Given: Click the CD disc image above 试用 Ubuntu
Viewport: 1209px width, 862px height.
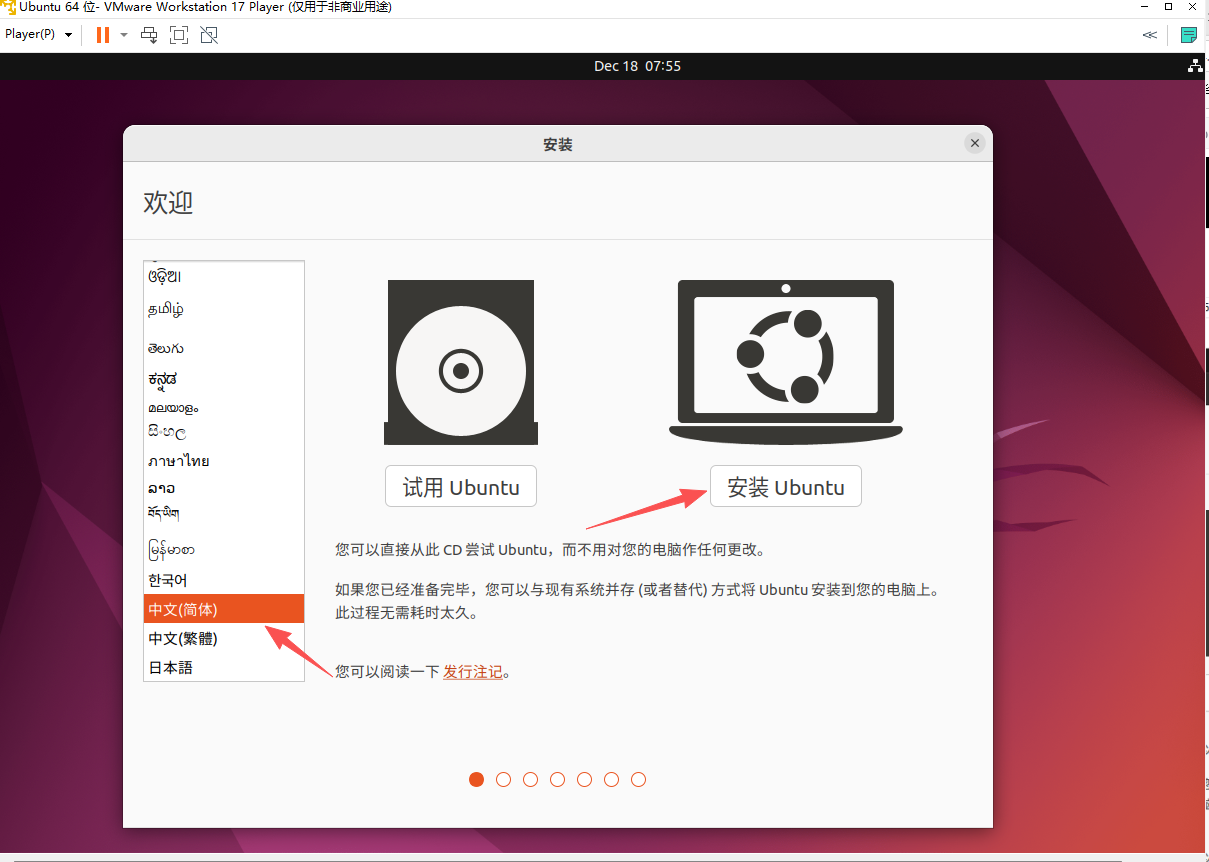Looking at the screenshot, I should pos(461,362).
